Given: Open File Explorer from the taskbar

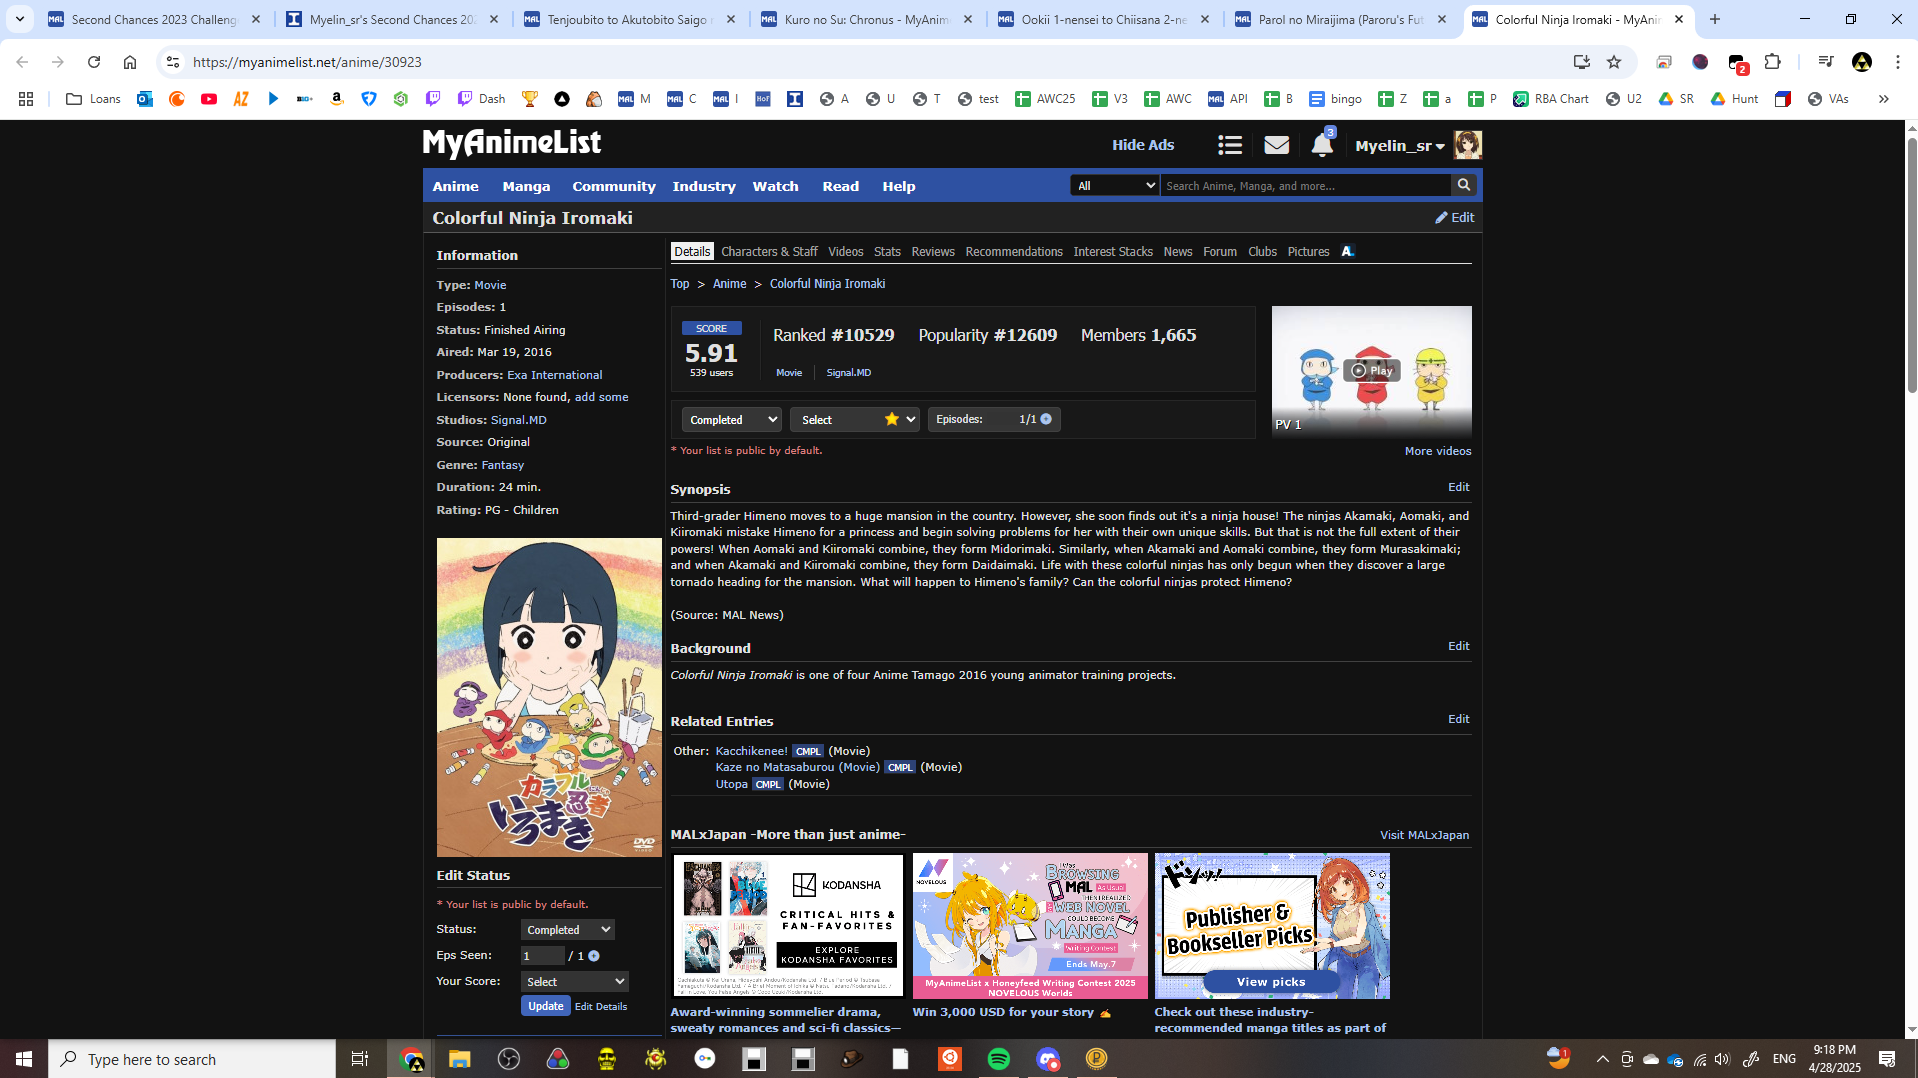Looking at the screenshot, I should point(460,1059).
